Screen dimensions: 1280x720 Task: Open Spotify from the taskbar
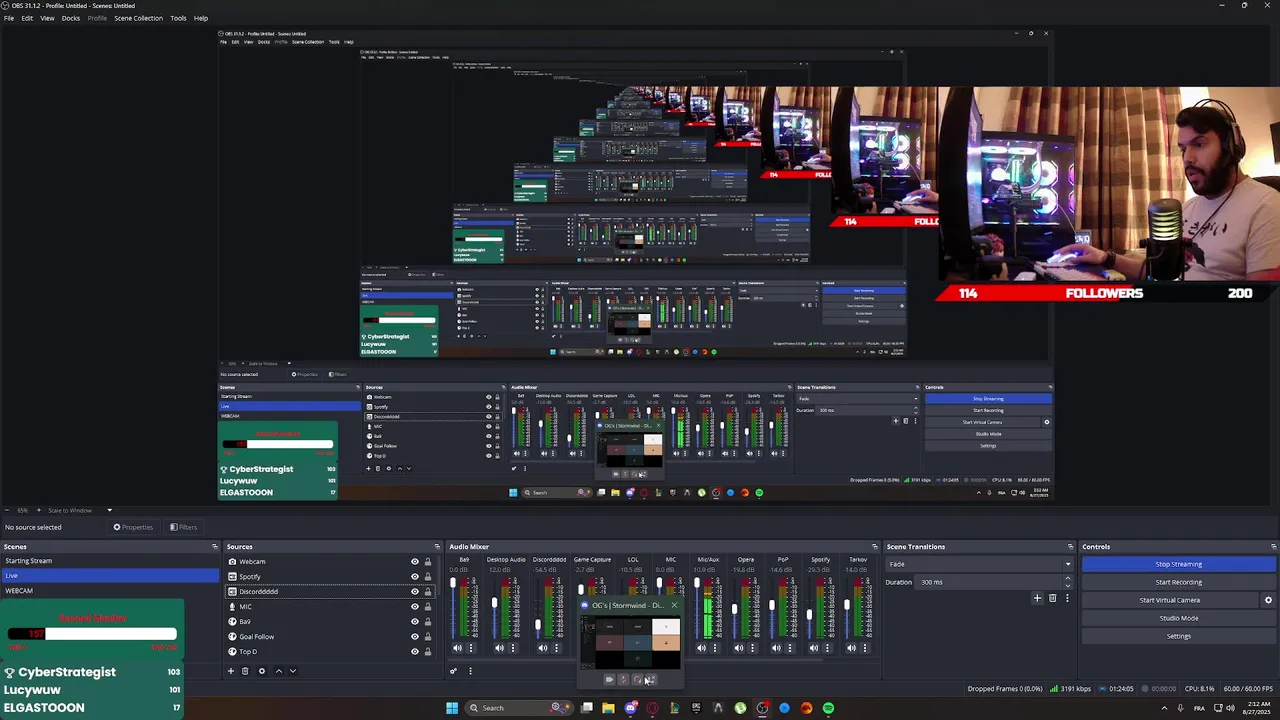click(828, 708)
